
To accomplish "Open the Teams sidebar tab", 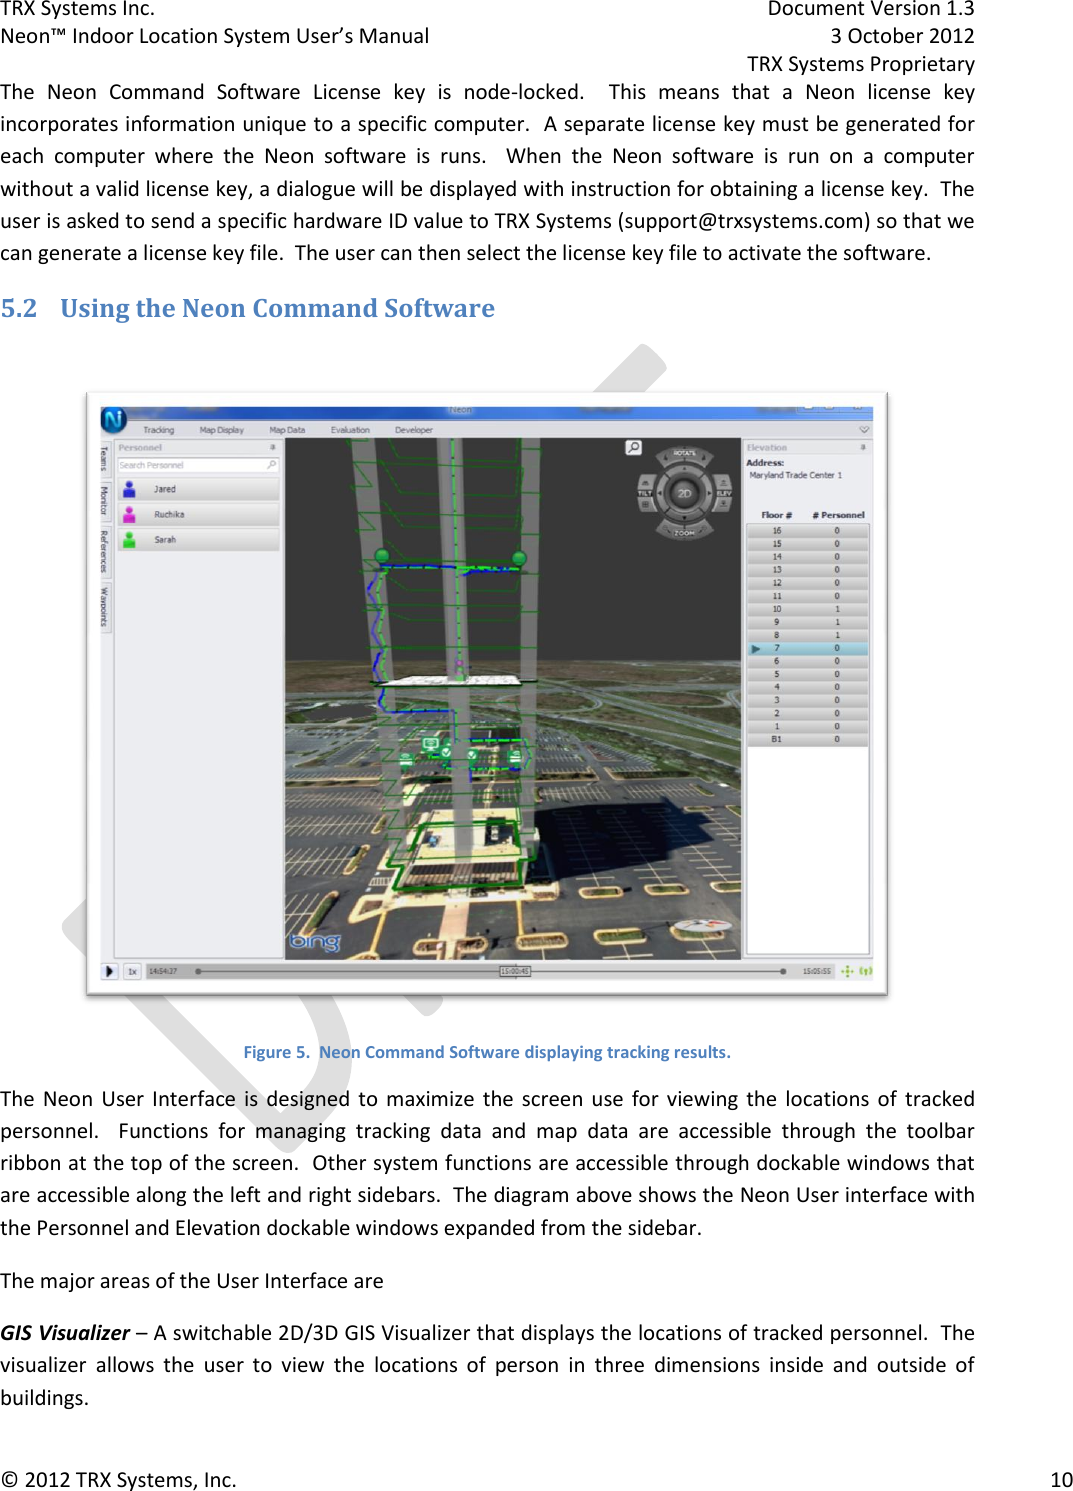I will point(104,458).
